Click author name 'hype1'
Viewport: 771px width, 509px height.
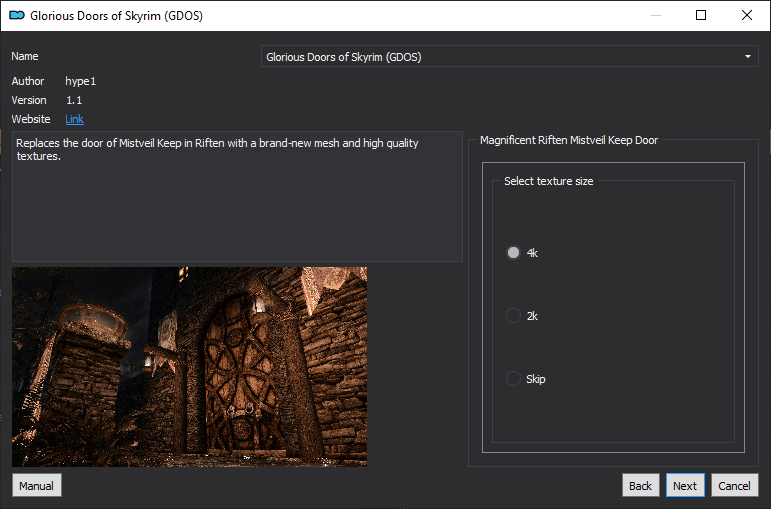81,81
